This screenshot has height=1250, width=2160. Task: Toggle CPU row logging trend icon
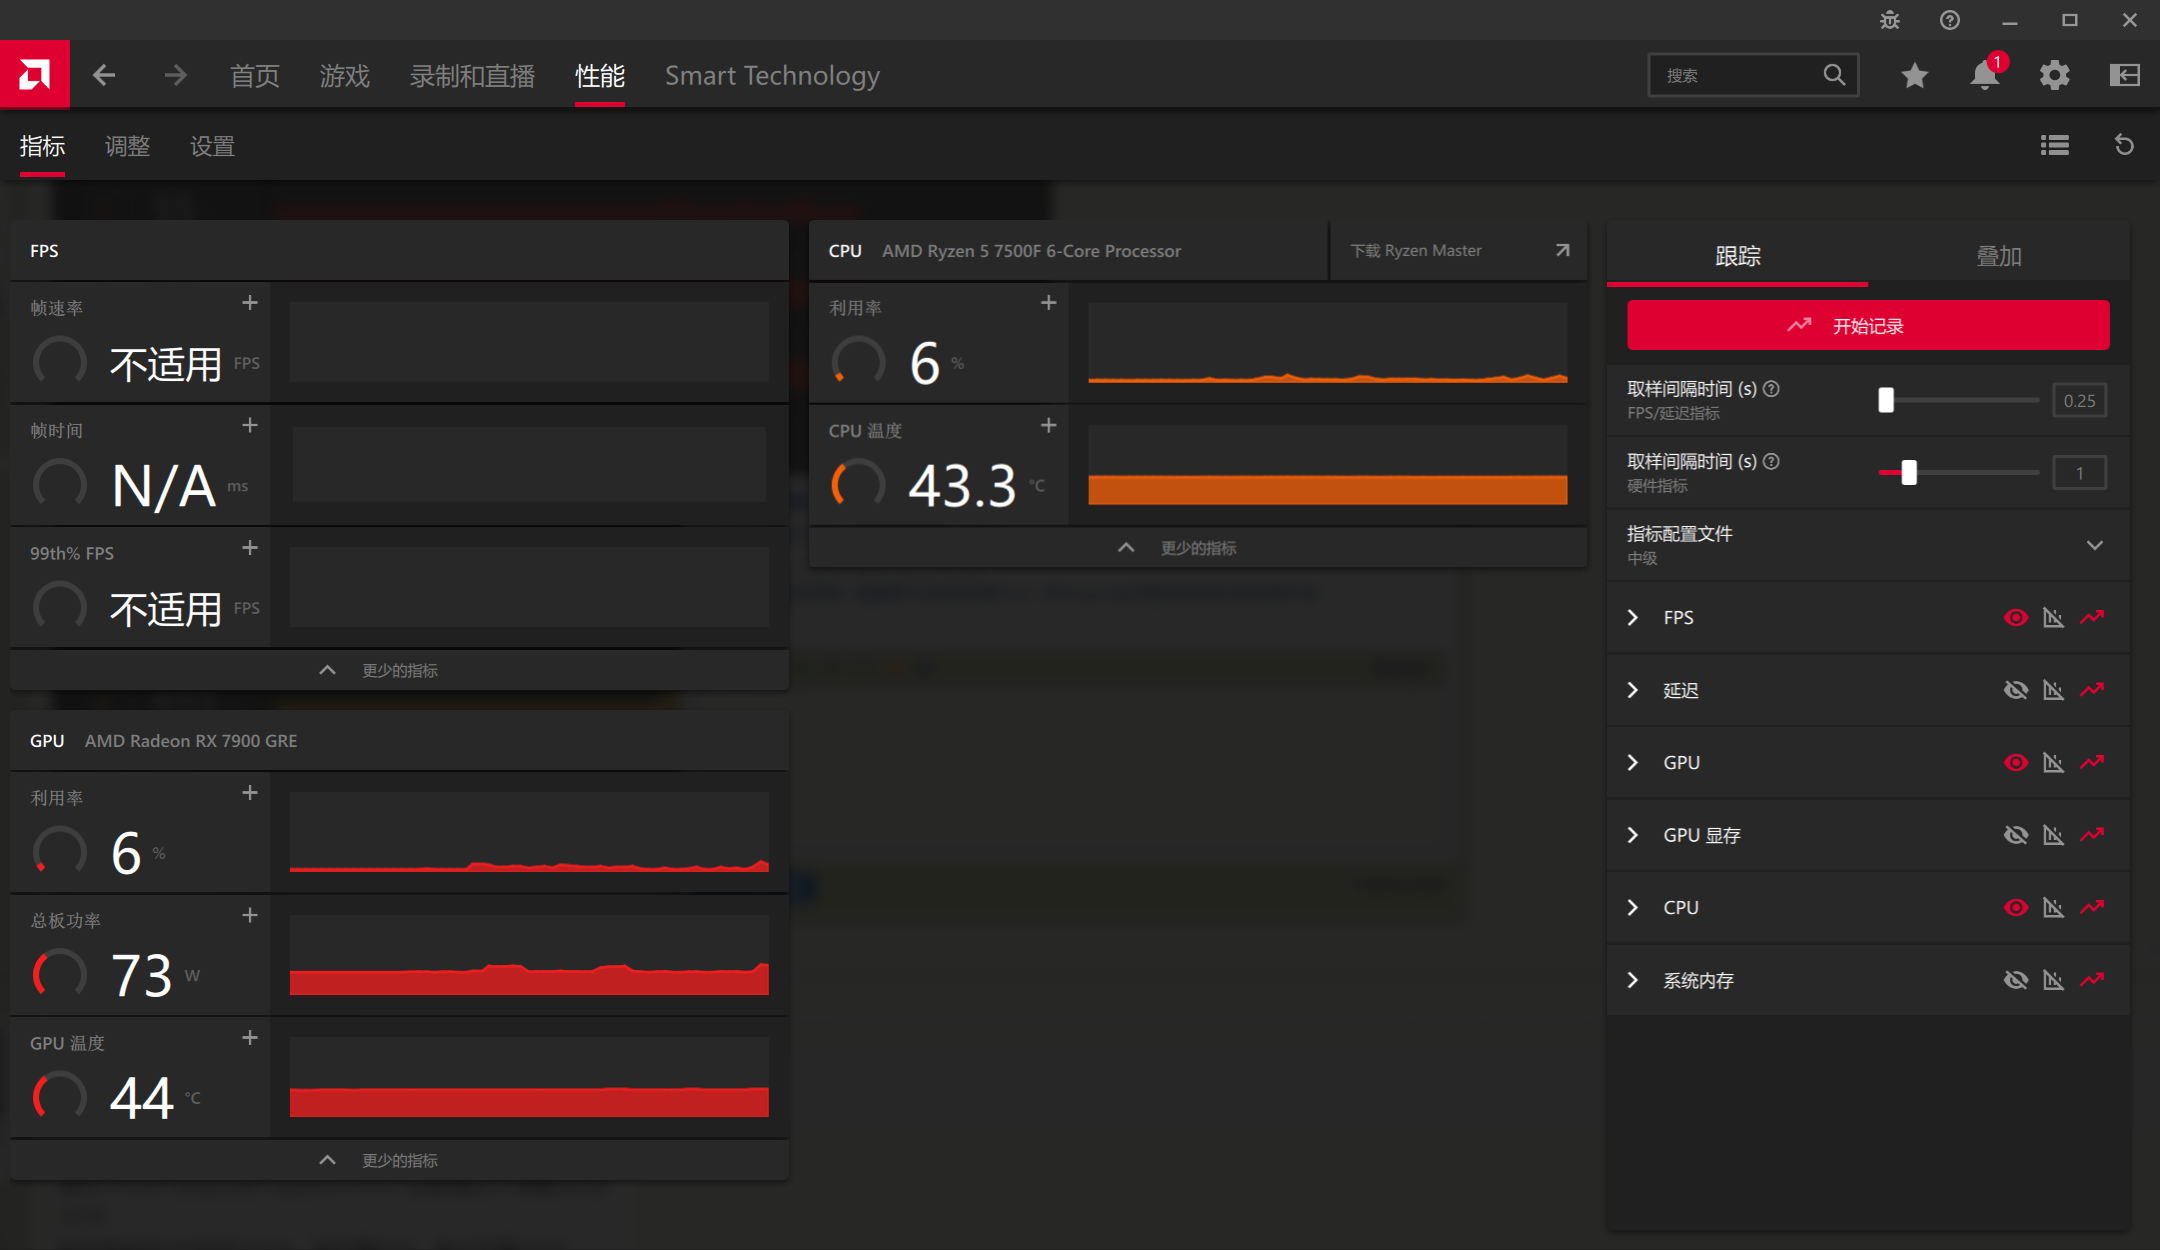pos(2092,908)
